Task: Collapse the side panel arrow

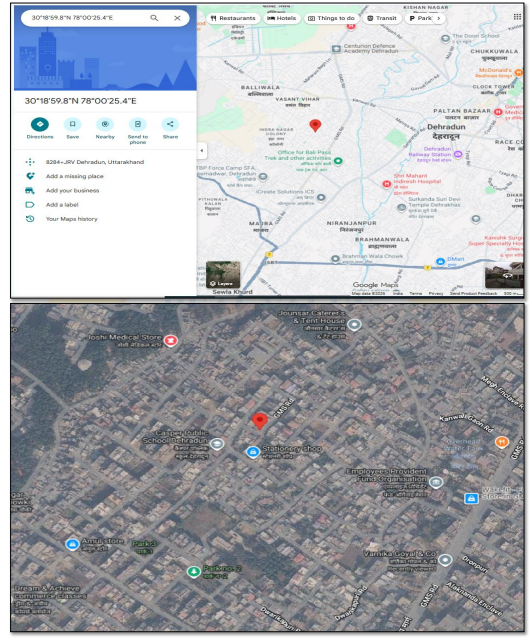Action: coord(202,150)
